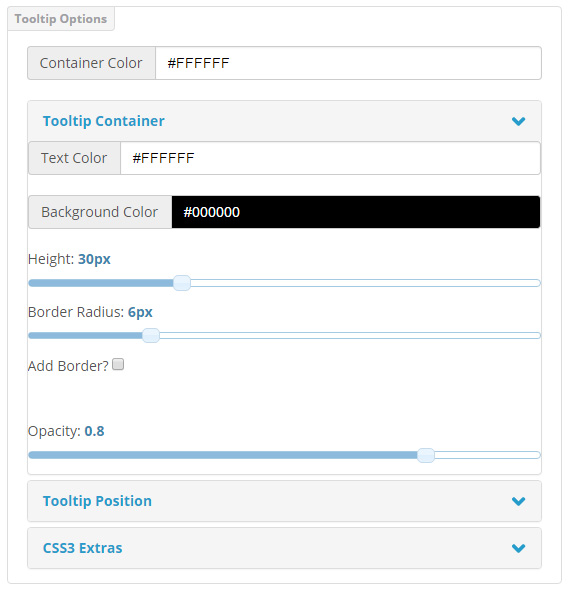The width and height of the screenshot is (570, 589).
Task: Click the Container Color input field
Action: click(348, 63)
